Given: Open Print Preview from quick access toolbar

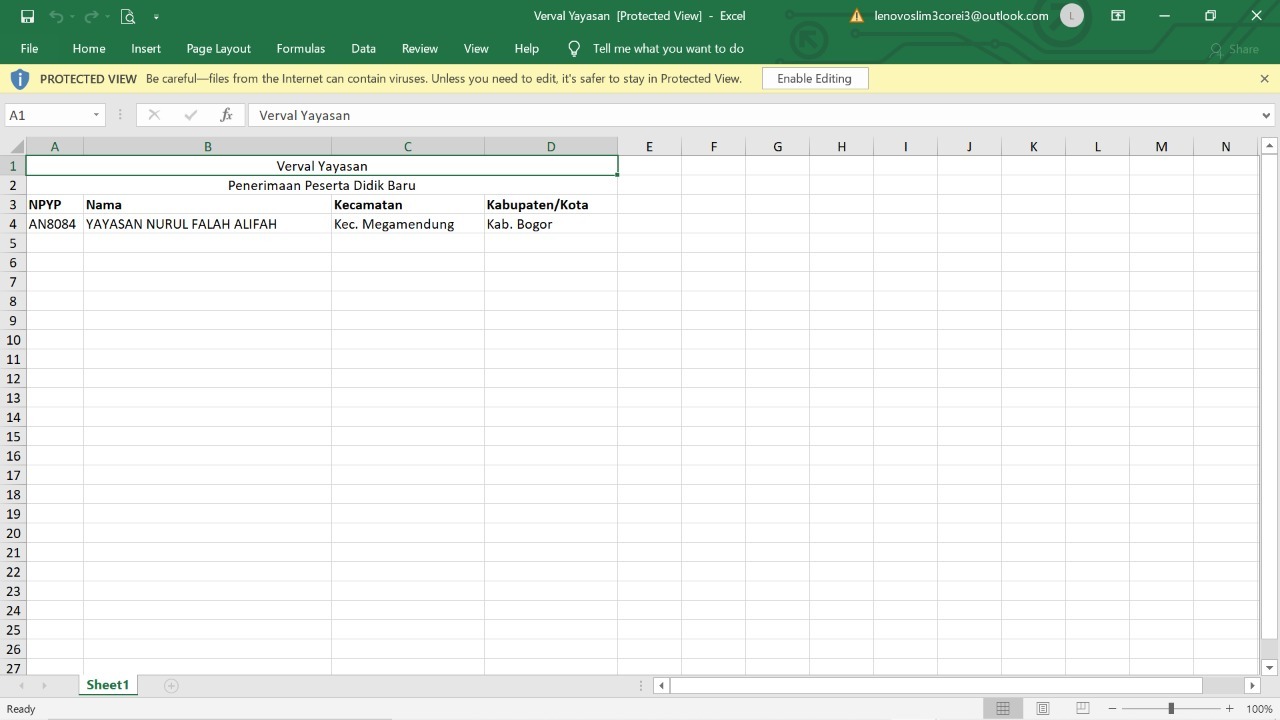Looking at the screenshot, I should (127, 16).
